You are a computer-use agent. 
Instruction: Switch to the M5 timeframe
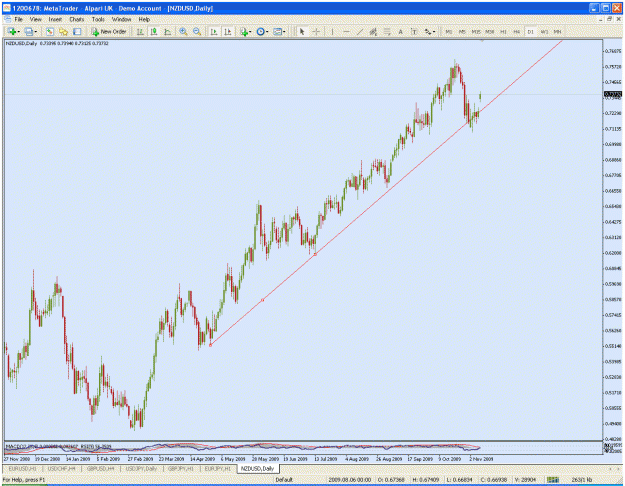coord(462,31)
